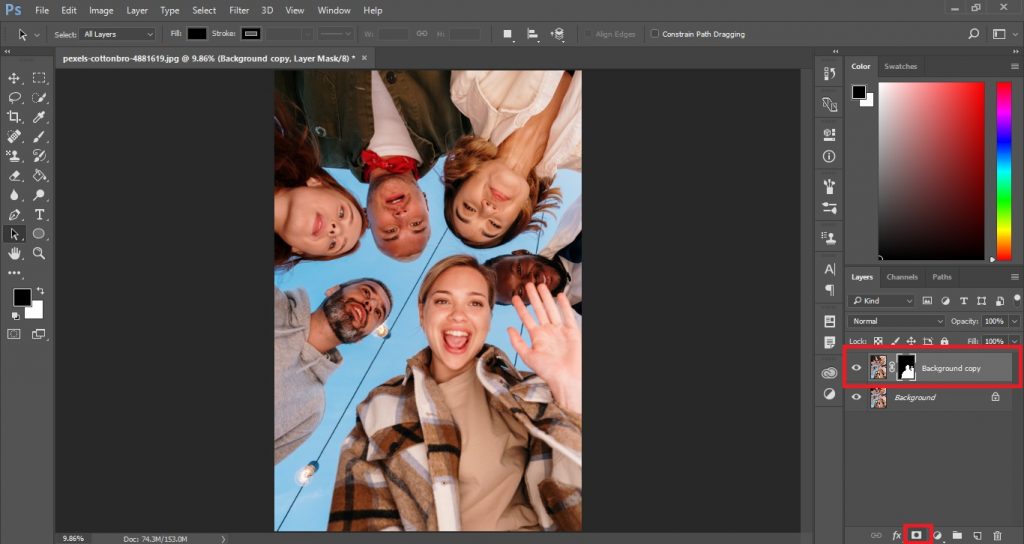Switch to the Swatches tab
This screenshot has width=1024, height=544.
(x=900, y=66)
